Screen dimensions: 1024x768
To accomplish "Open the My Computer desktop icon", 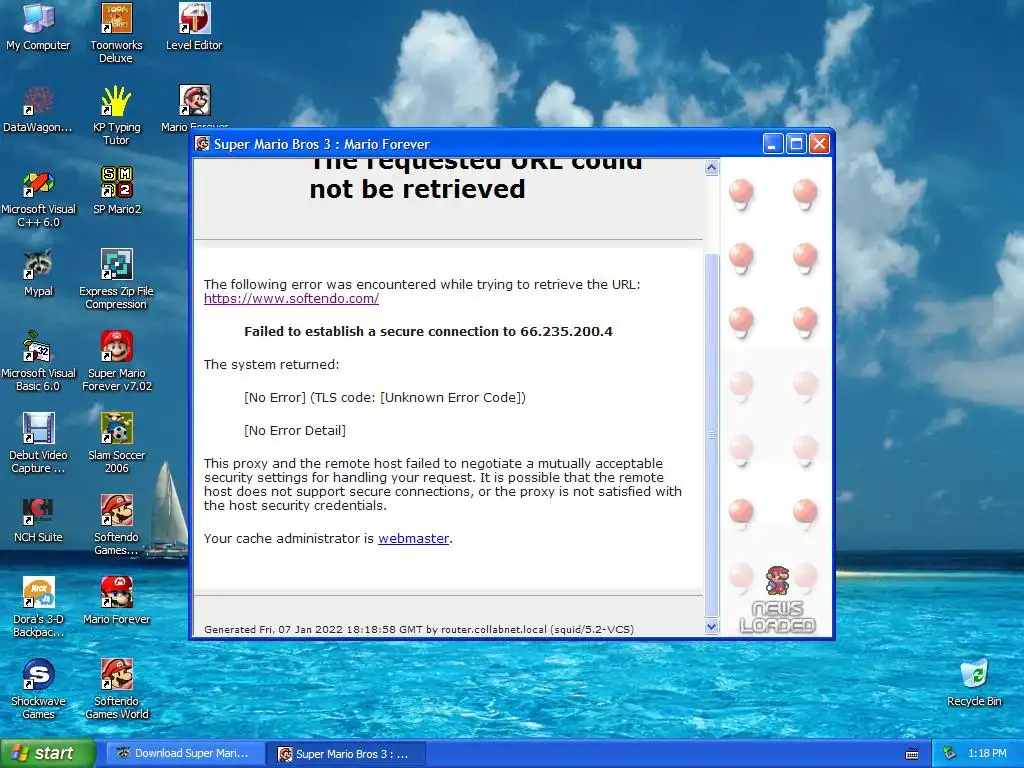I will 38,18.
